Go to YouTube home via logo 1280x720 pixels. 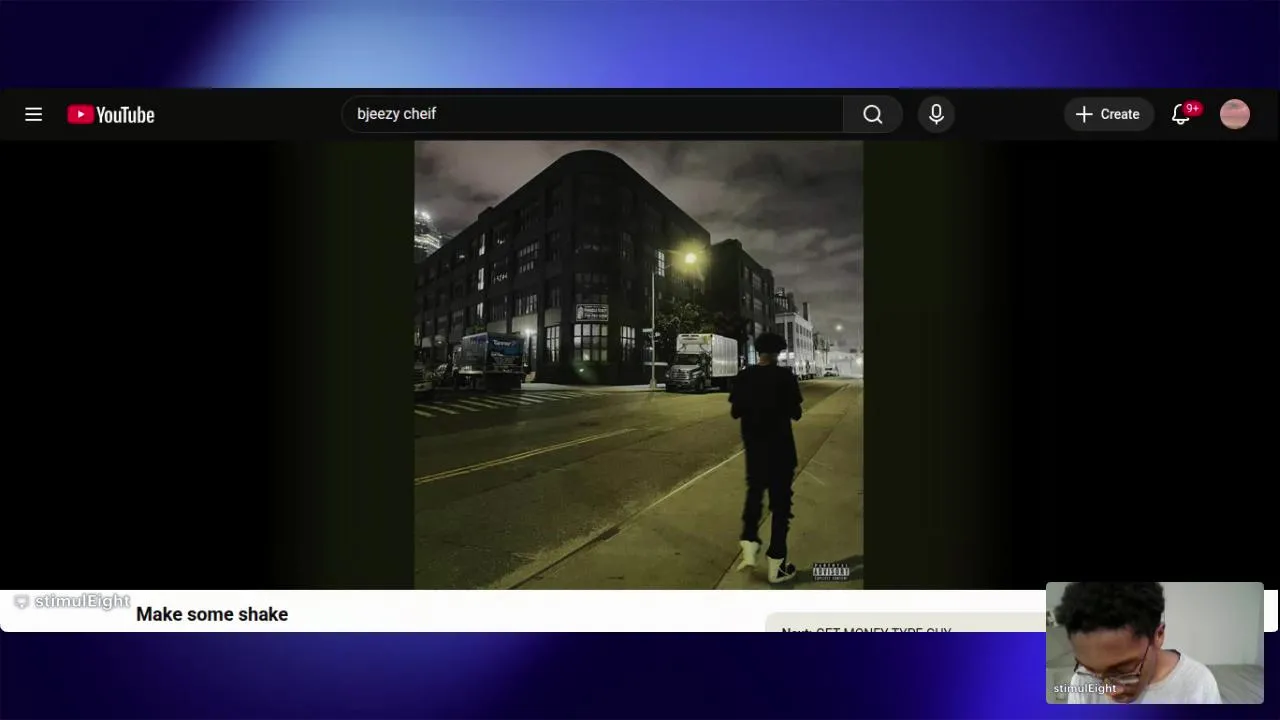(111, 115)
